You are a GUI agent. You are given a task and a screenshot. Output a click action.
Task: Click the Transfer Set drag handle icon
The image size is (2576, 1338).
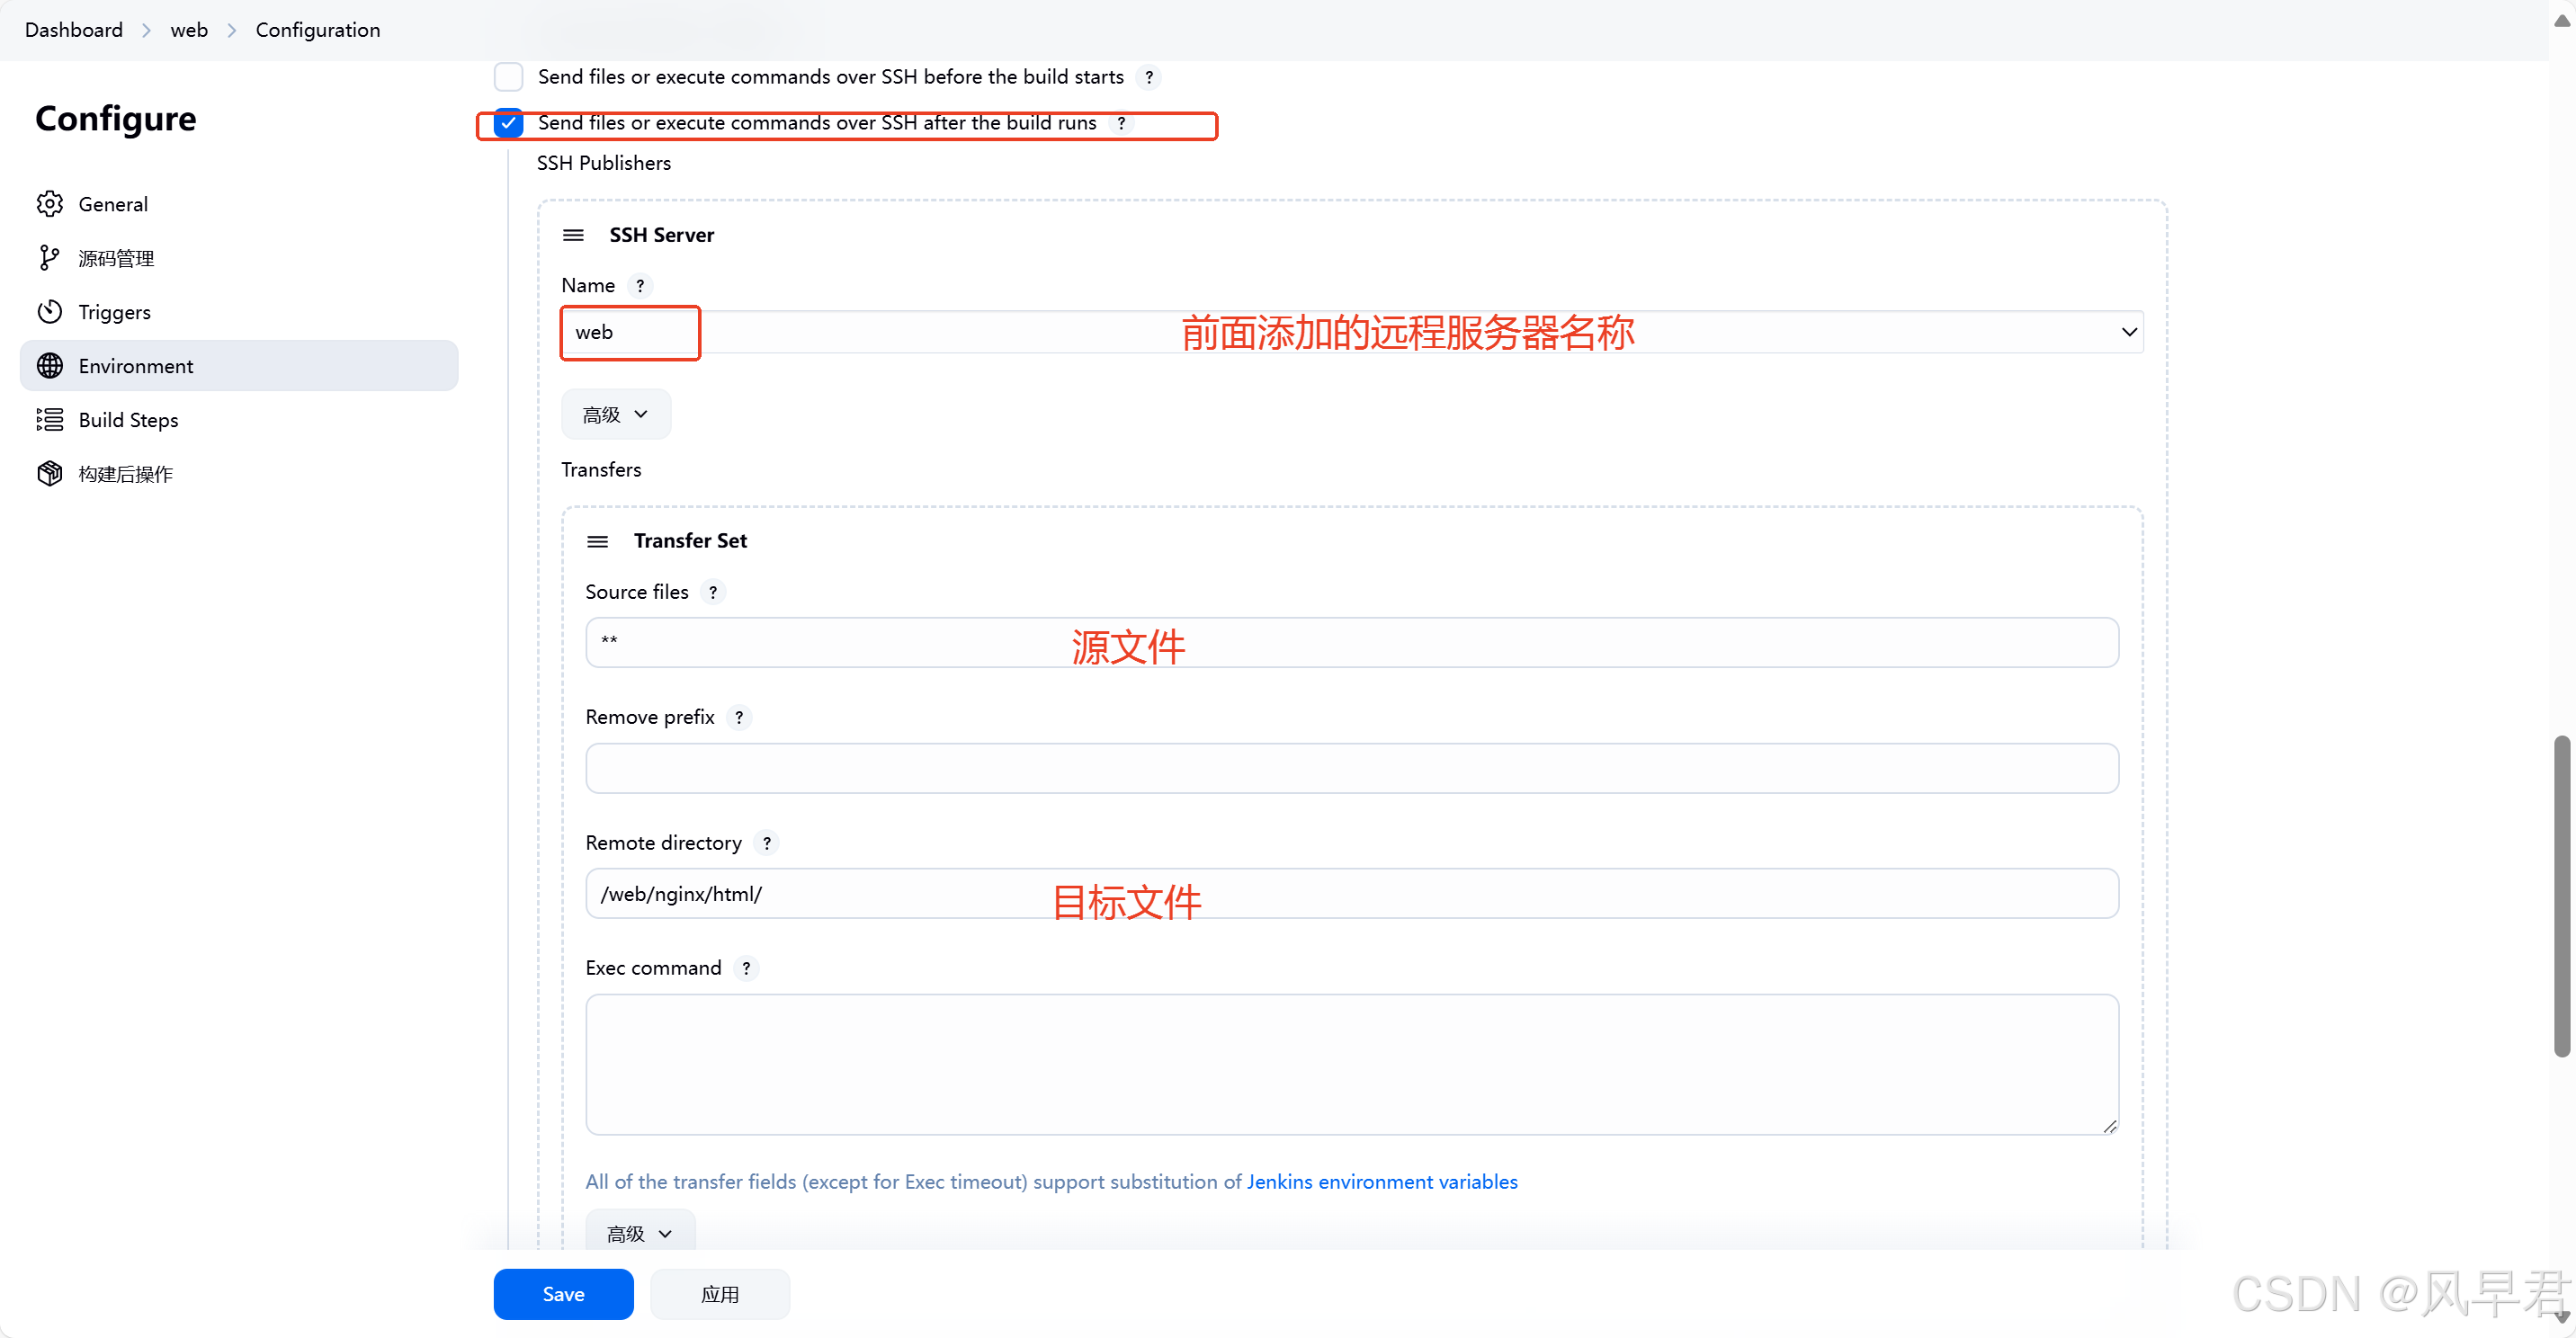pyautogui.click(x=597, y=541)
